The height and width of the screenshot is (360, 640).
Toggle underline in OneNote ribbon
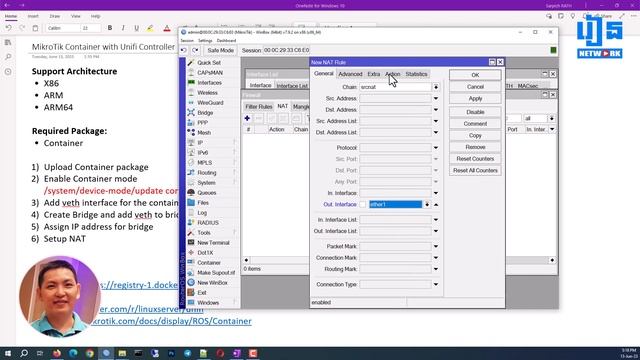click(x=136, y=28)
